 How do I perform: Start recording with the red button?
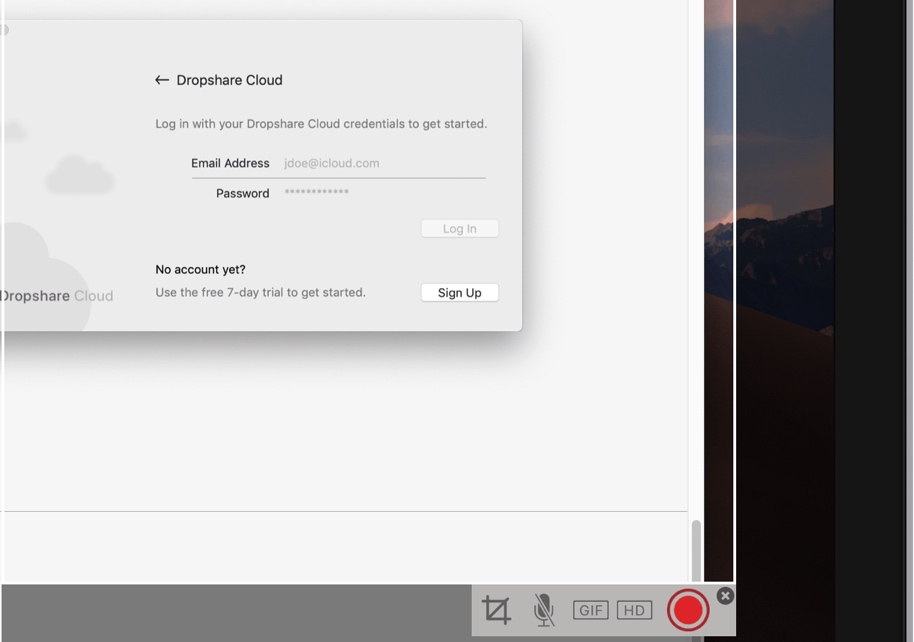click(688, 610)
